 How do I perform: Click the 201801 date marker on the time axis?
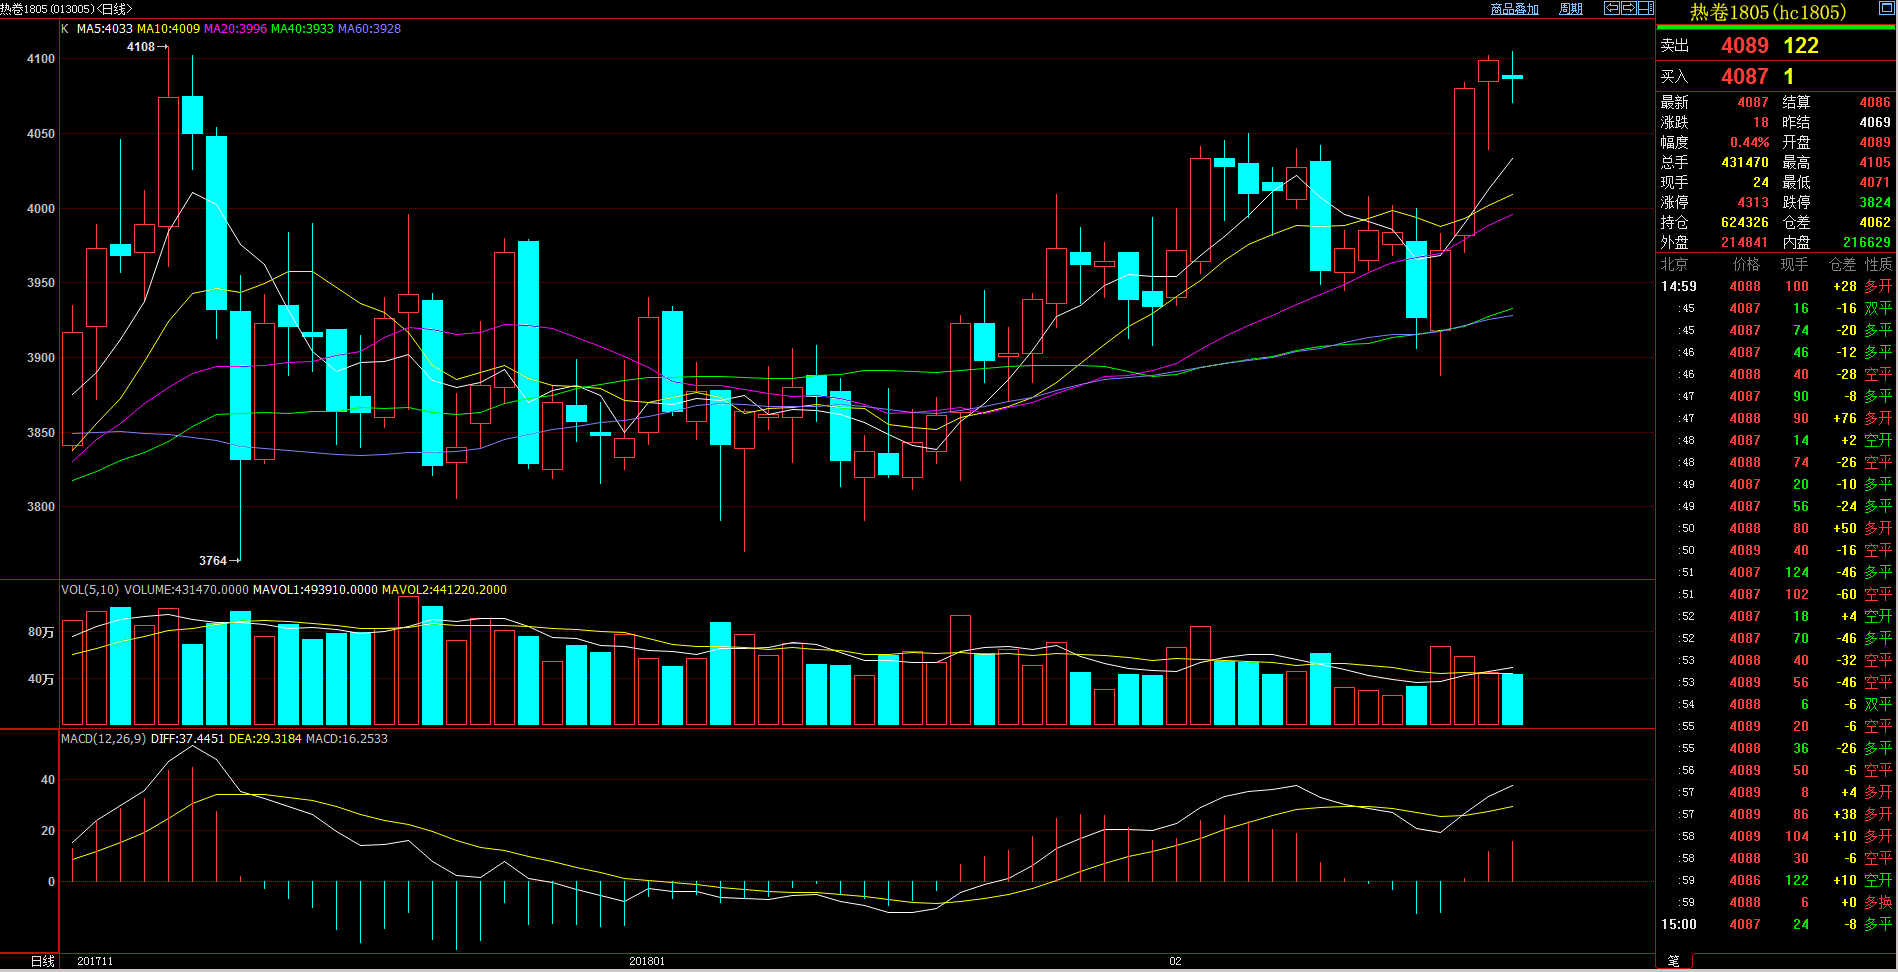point(647,961)
